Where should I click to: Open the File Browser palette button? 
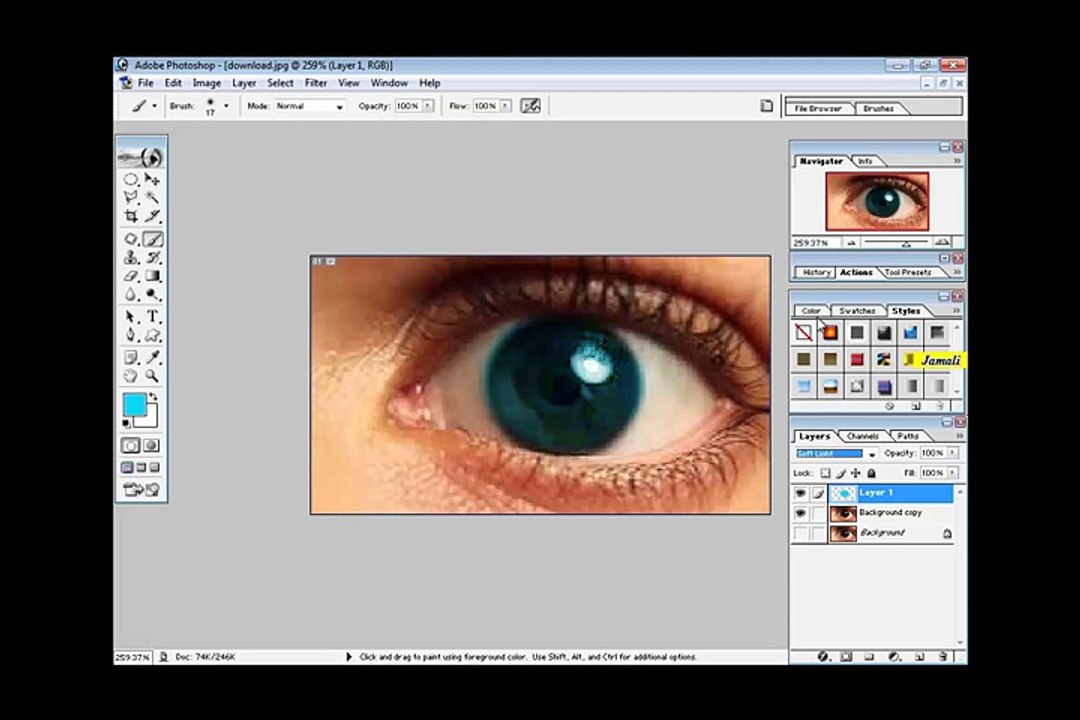[818, 108]
